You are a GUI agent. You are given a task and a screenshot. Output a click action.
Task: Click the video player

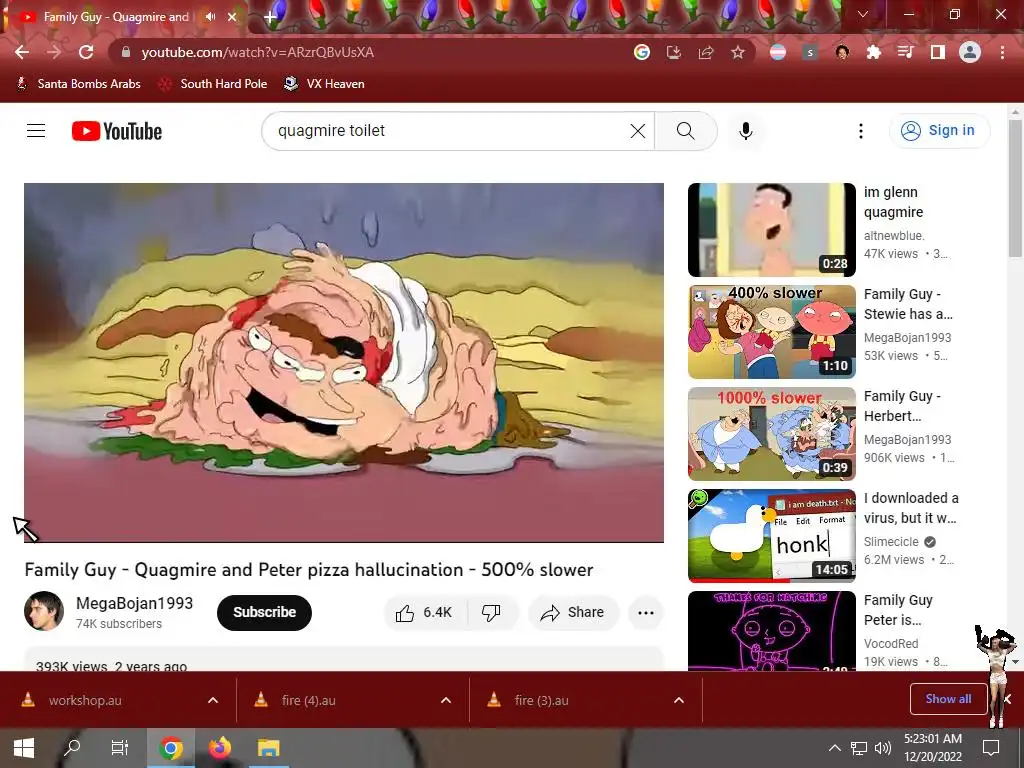[x=344, y=362]
